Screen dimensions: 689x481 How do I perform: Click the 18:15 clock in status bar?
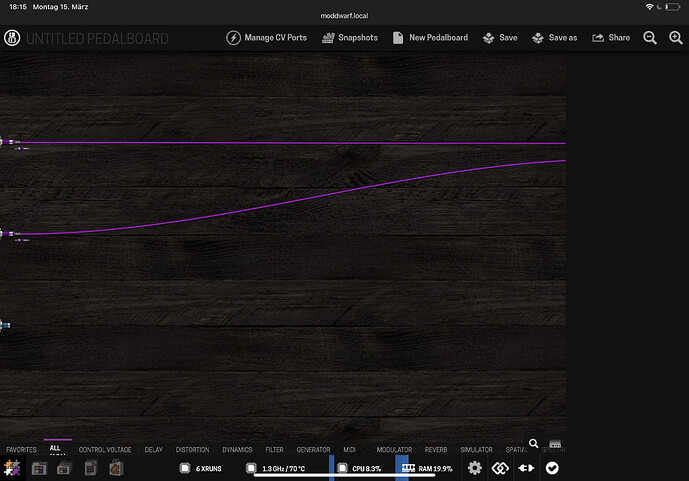pos(18,7)
